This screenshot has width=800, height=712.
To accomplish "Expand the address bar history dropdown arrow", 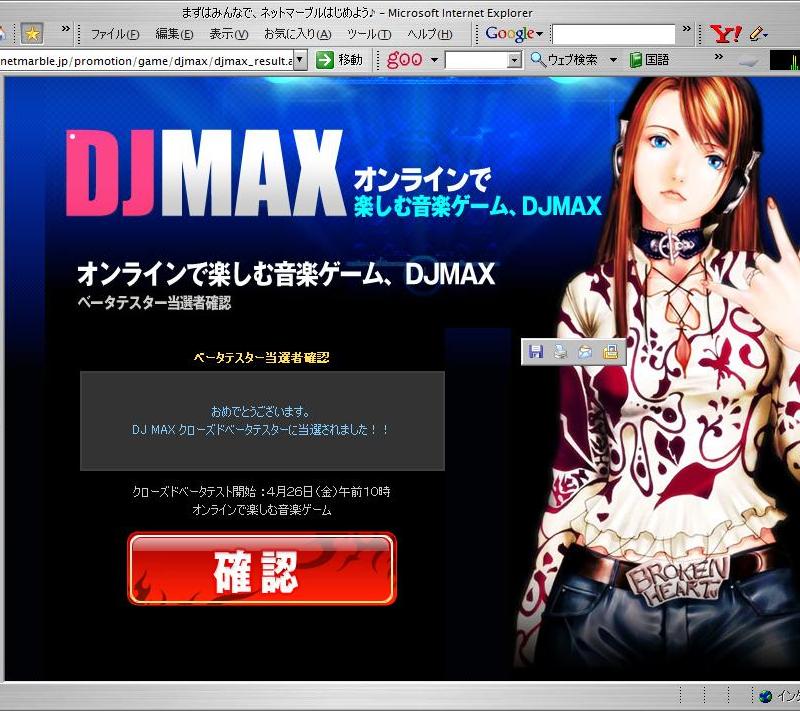I will tap(301, 60).
